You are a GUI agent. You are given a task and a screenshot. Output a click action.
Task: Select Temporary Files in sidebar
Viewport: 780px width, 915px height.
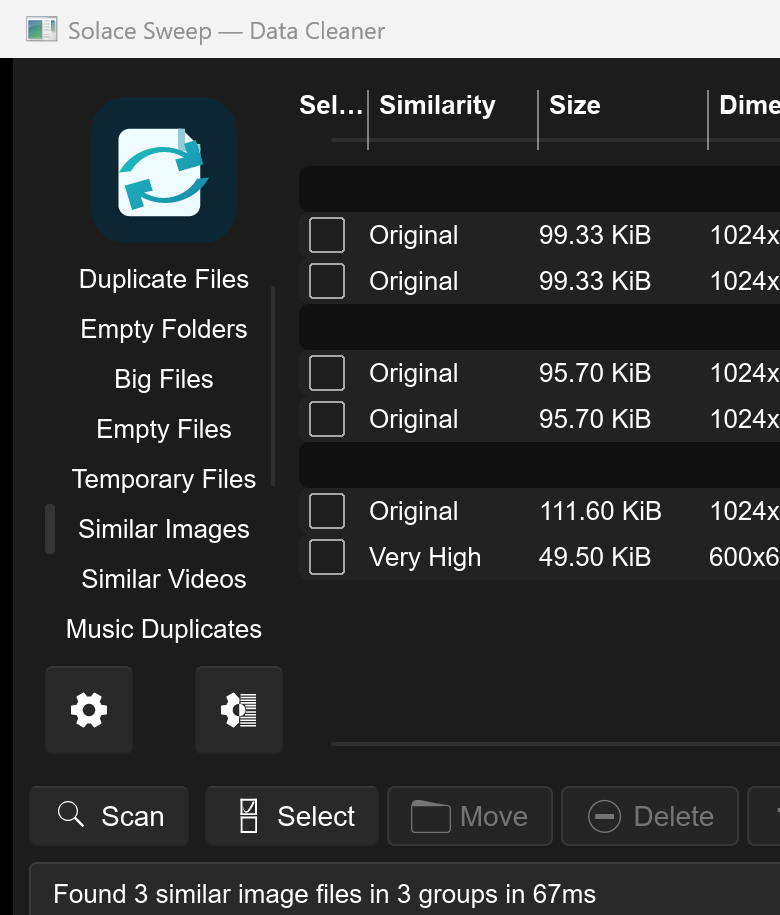point(164,479)
